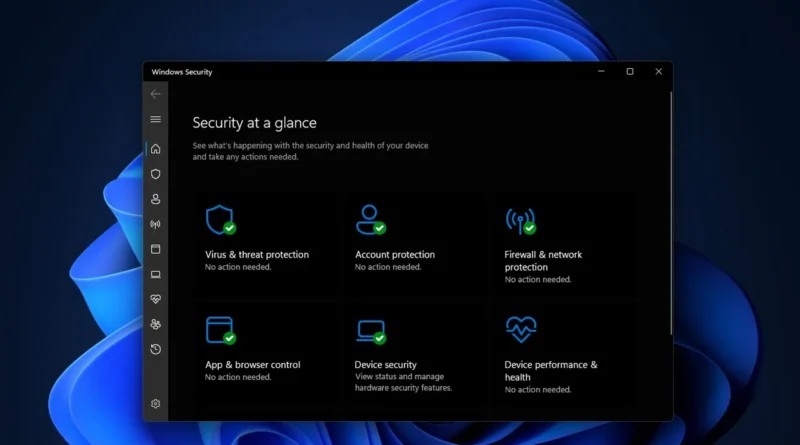Click 'View status and manage hardware security features' text
800x445 pixels.
(x=403, y=382)
